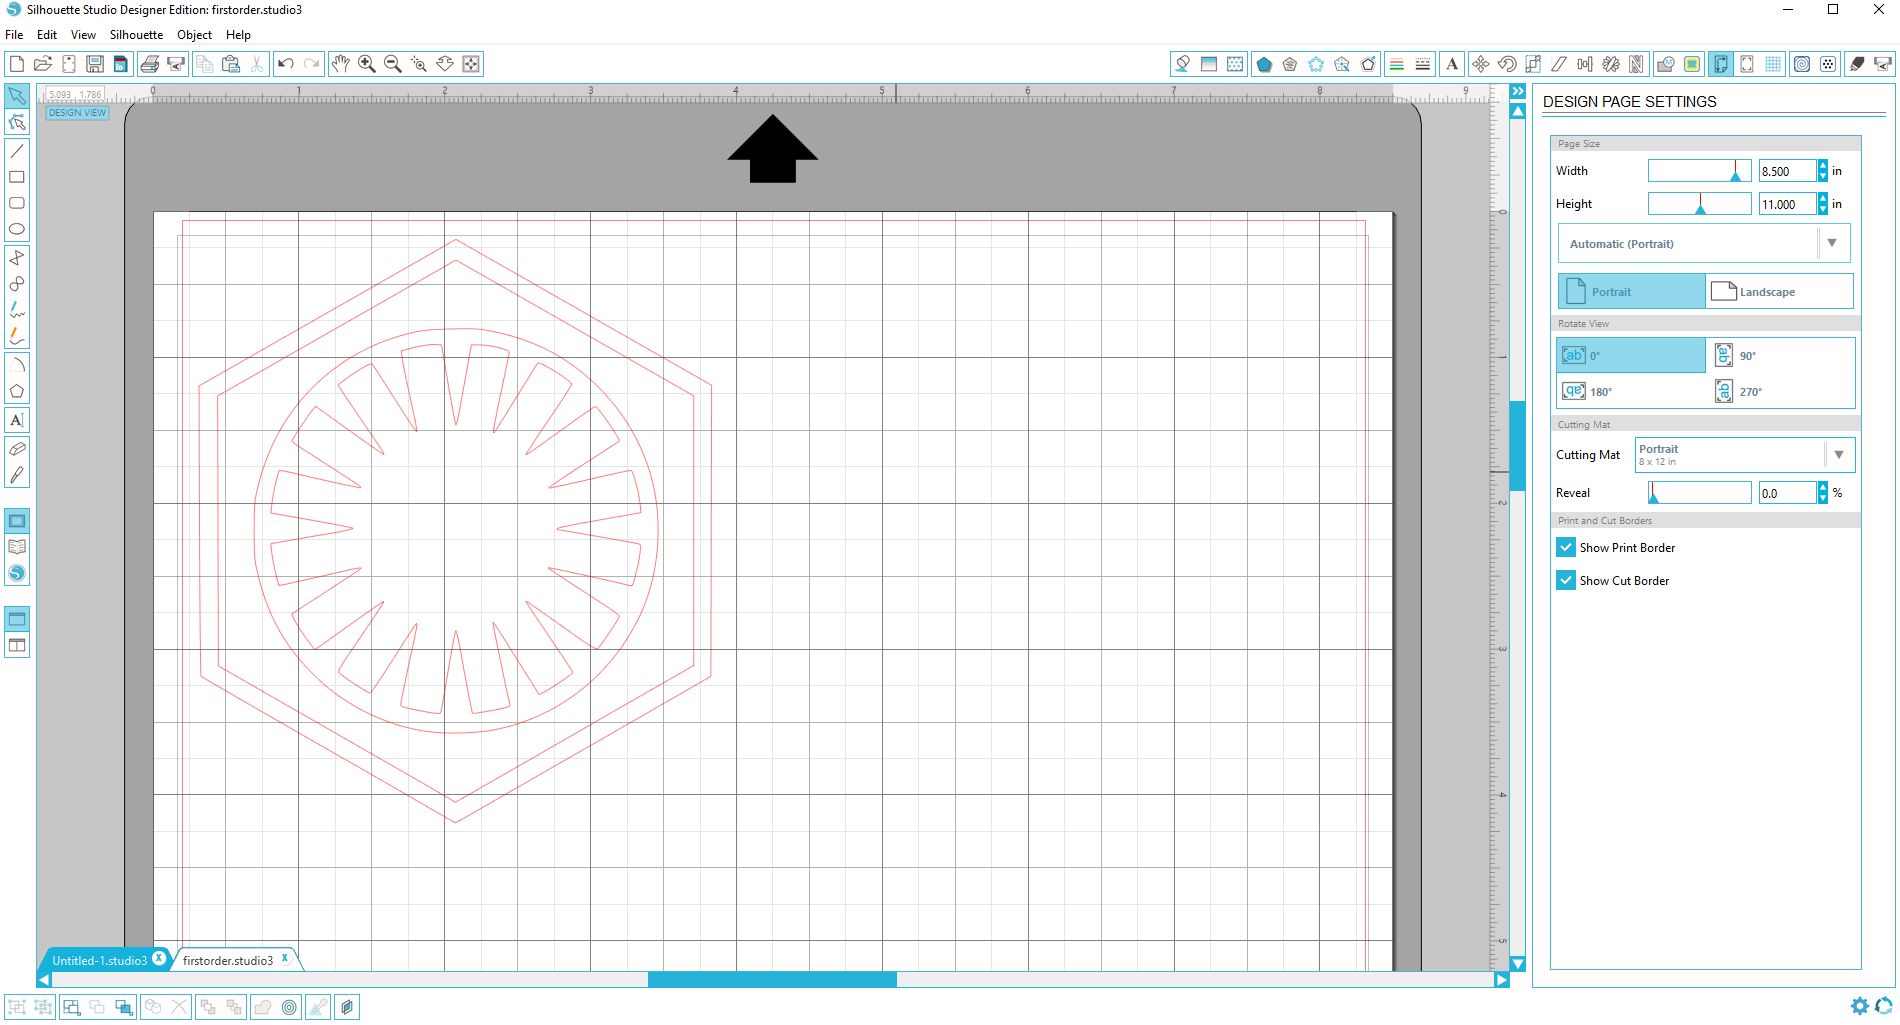Select the Text tool in left toolbar

17,420
